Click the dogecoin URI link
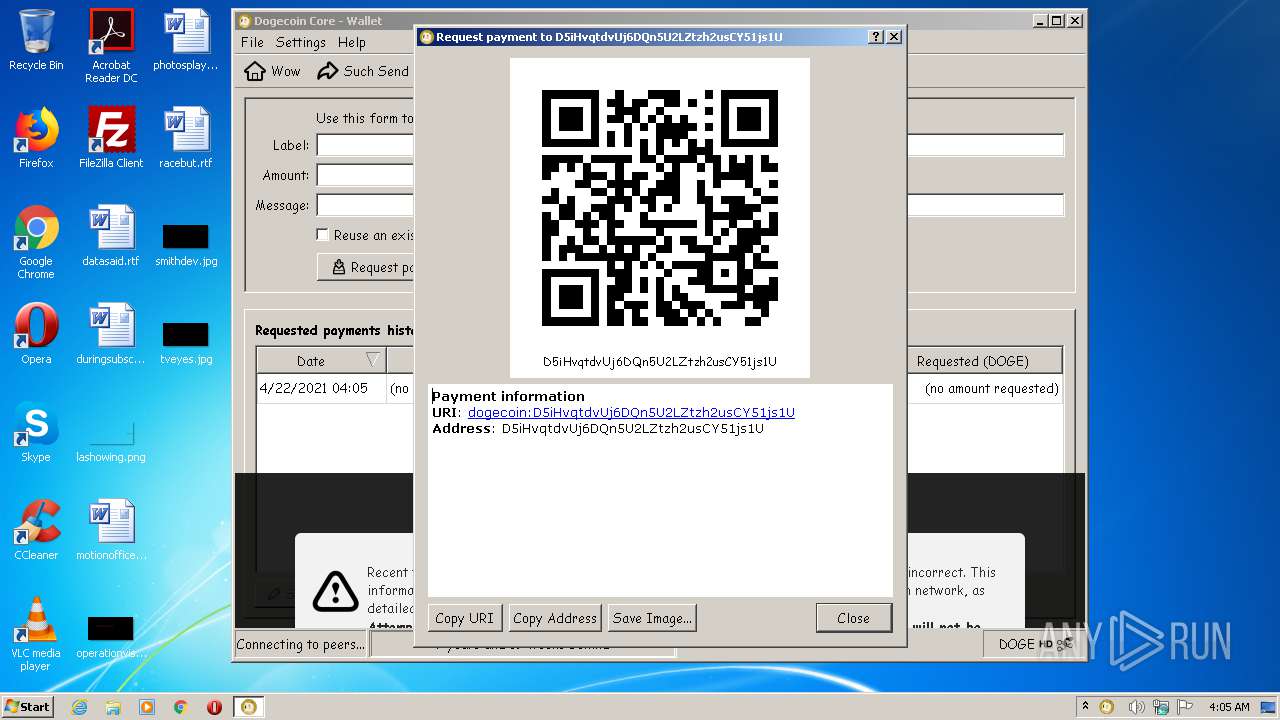The width and height of the screenshot is (1280, 720). point(631,412)
